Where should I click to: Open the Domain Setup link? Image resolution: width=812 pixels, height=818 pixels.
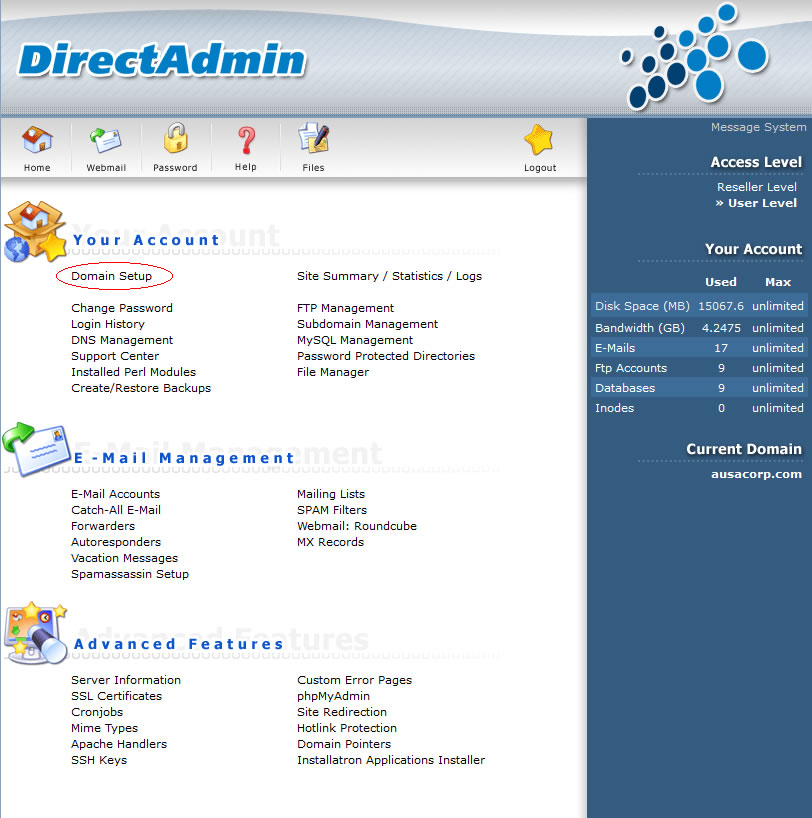coord(112,276)
